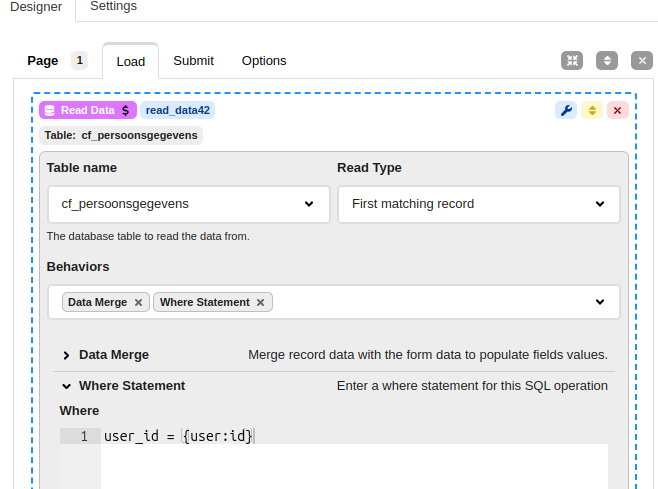The height and width of the screenshot is (489, 658).
Task: Open Read Data settings wrench icon
Action: (566, 110)
